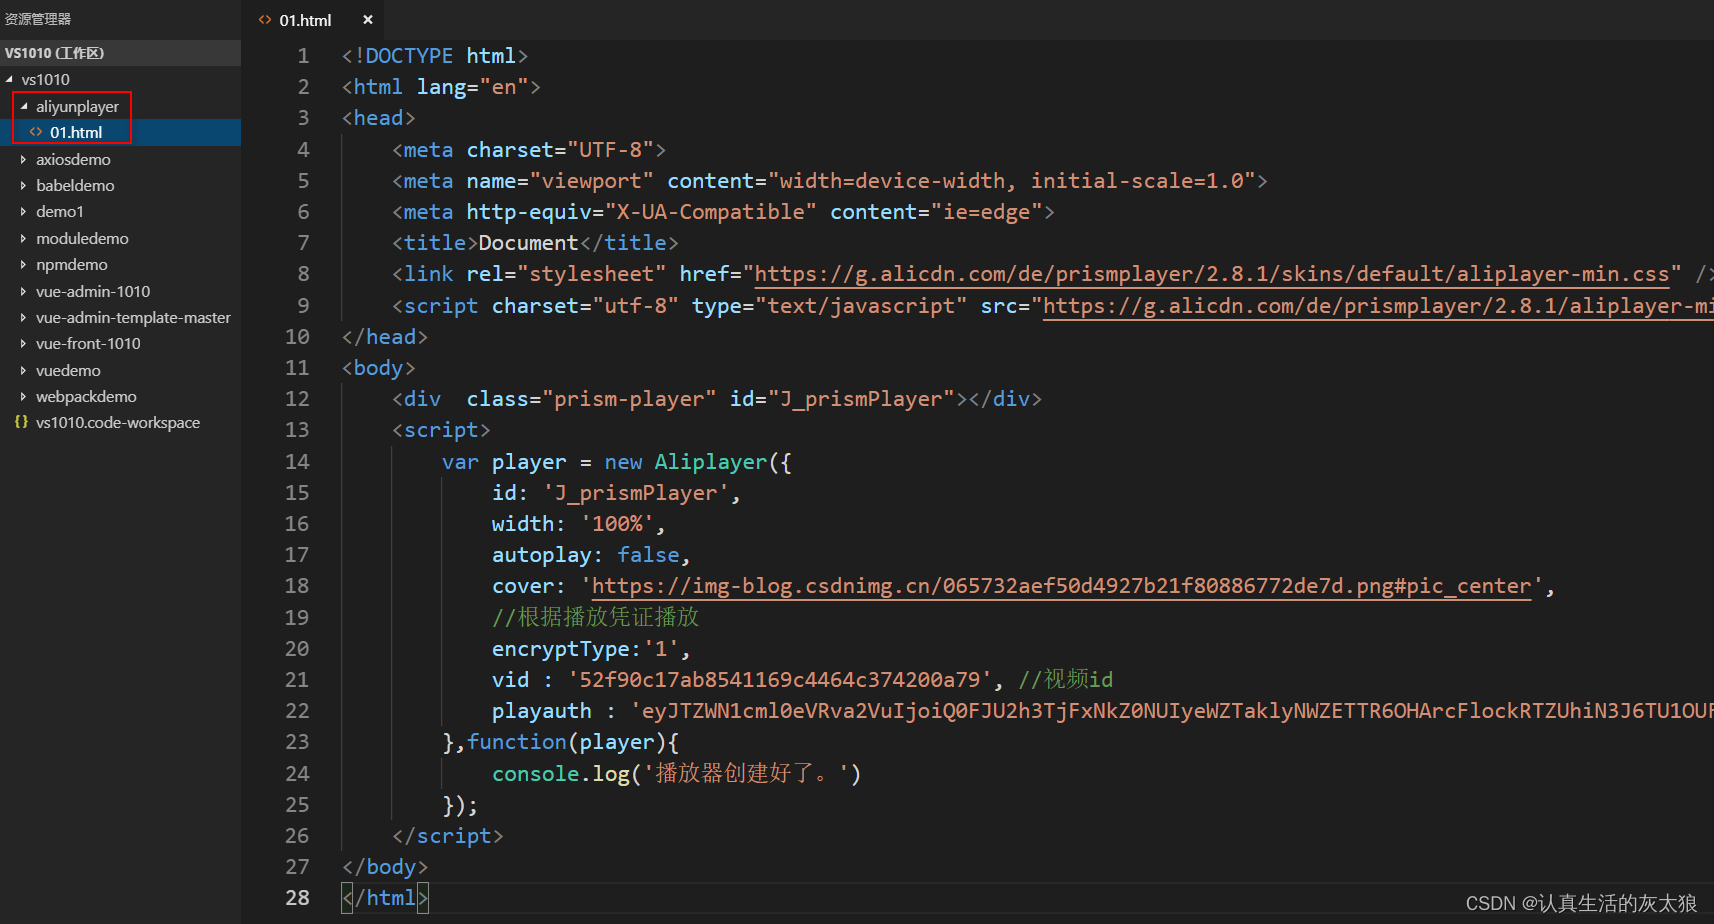
Task: Click the 'UTF-8' charset value on line 4
Action: click(x=611, y=150)
